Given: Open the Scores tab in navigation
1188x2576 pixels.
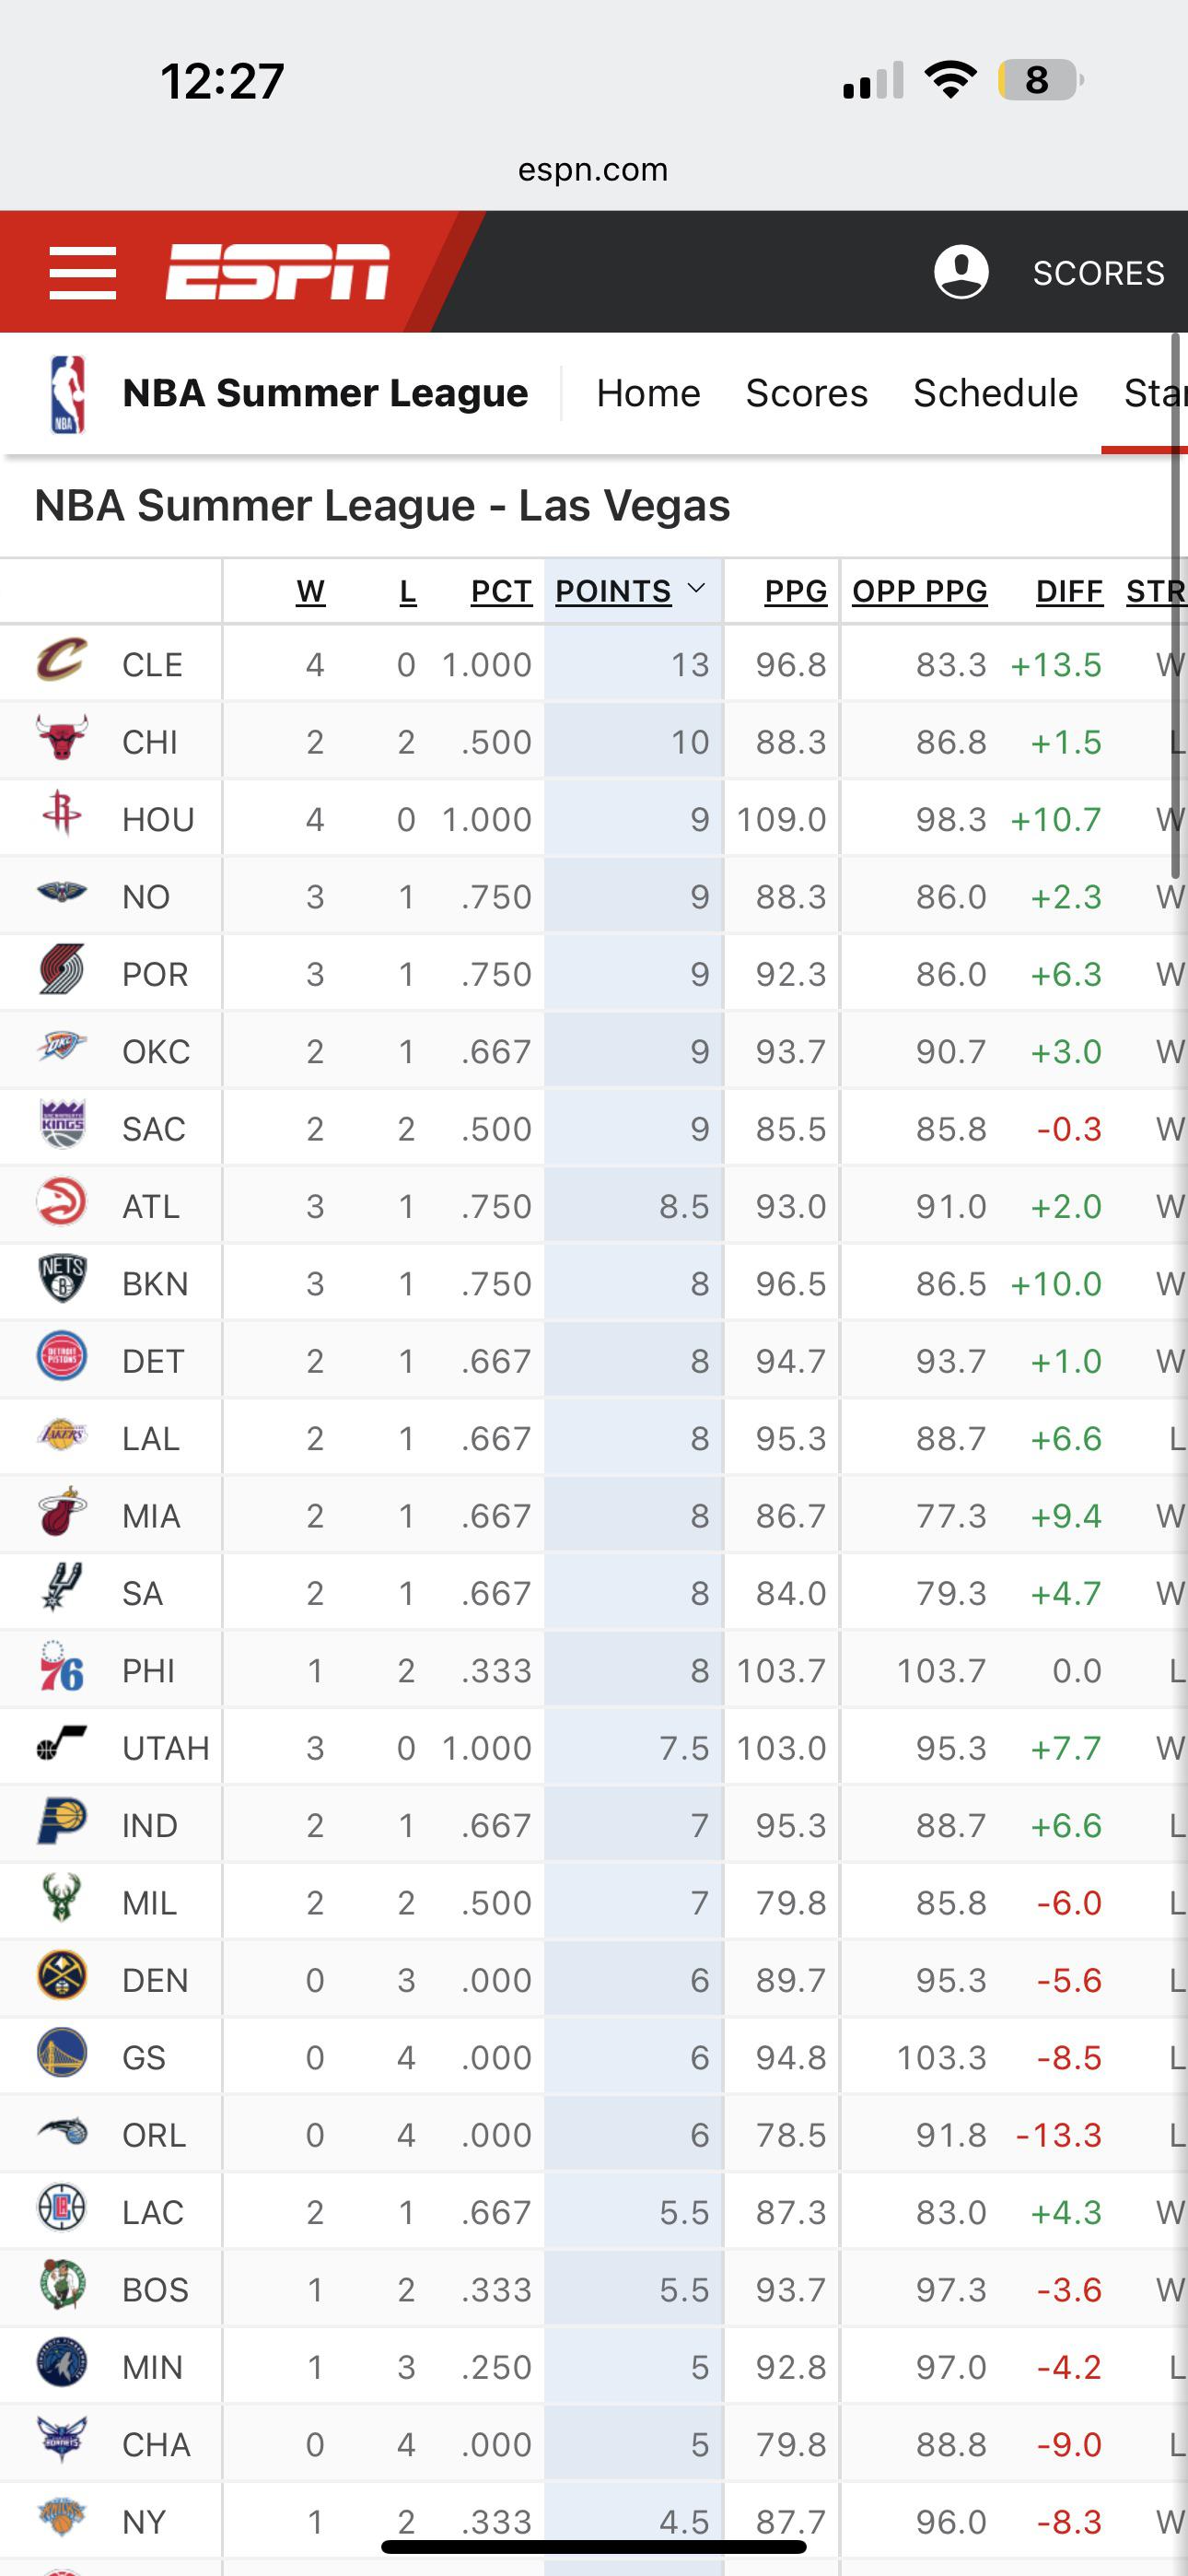Looking at the screenshot, I should click(806, 394).
